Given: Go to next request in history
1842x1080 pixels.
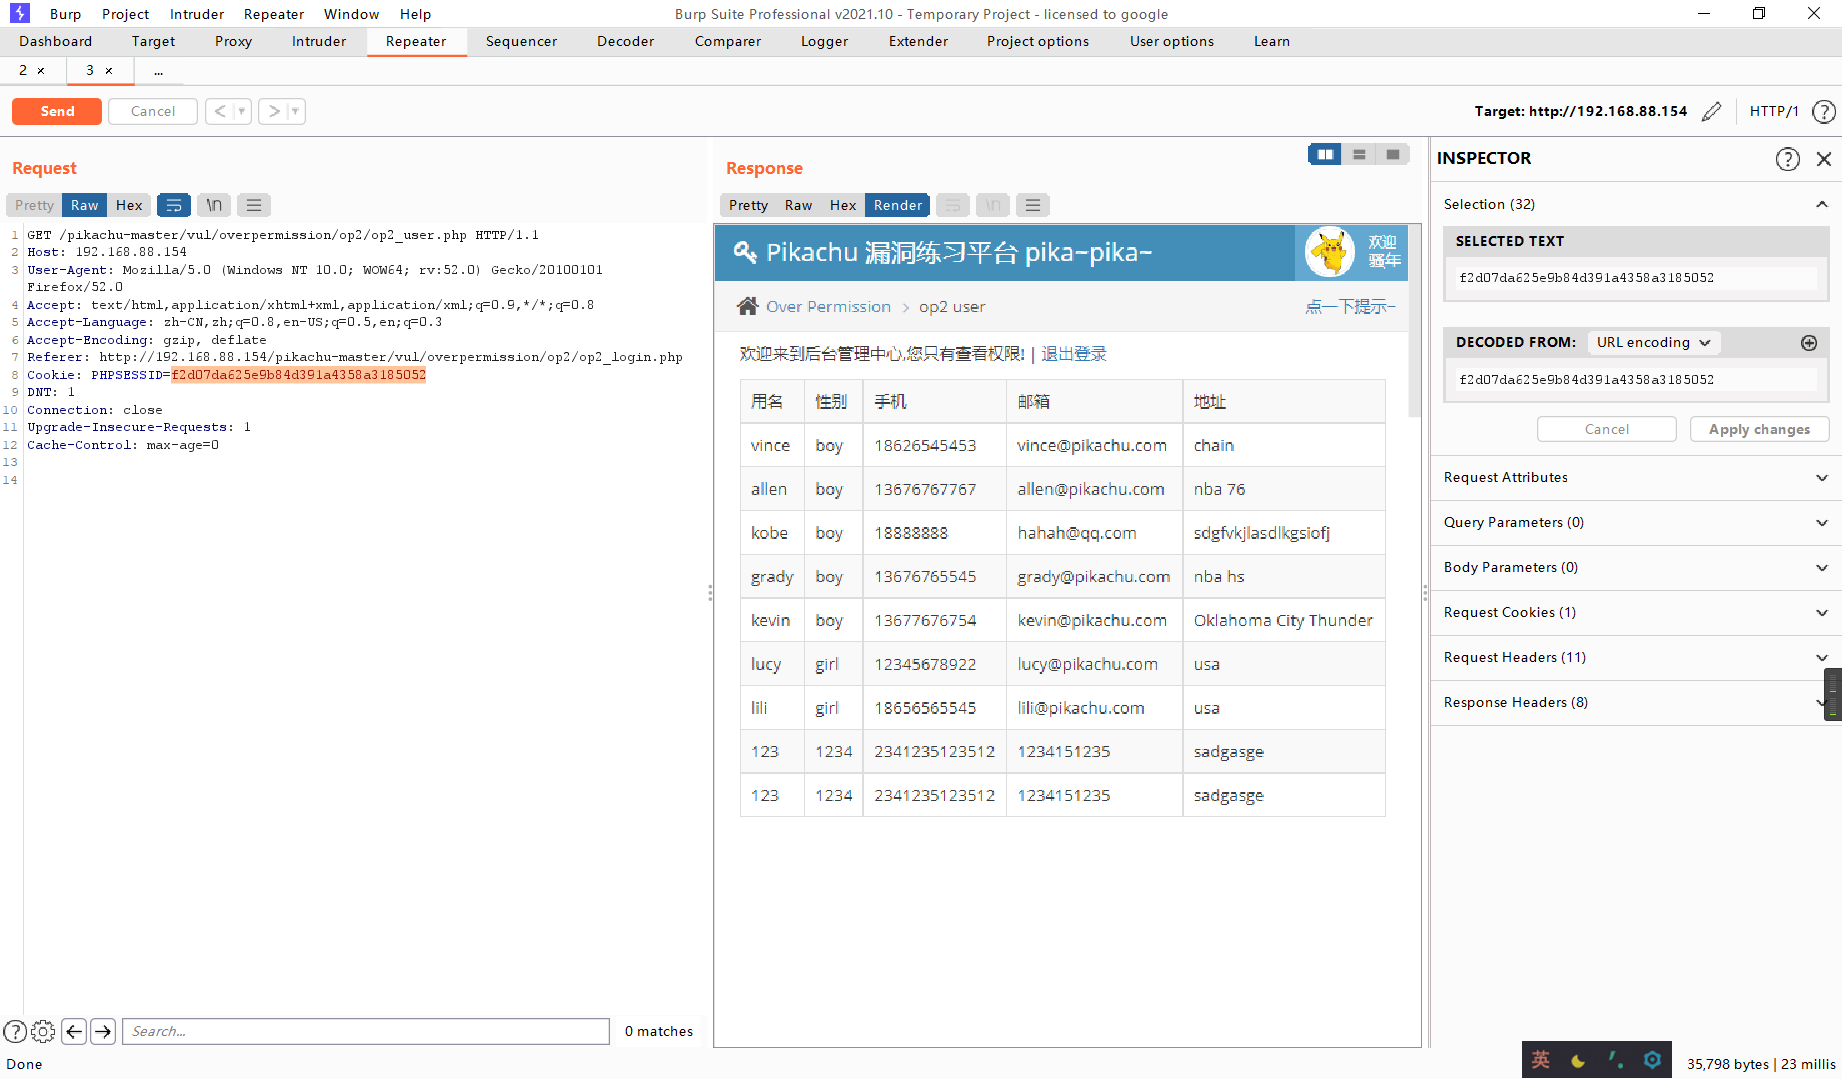Looking at the screenshot, I should 273,111.
